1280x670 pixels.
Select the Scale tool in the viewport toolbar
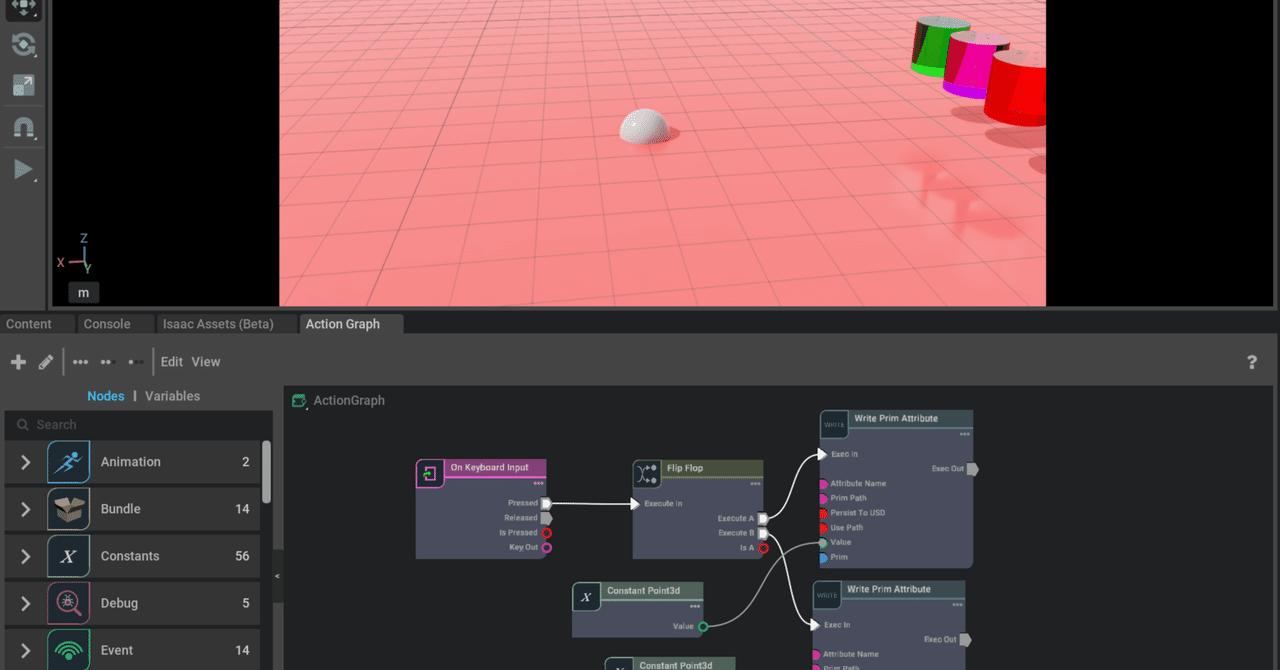point(23,86)
